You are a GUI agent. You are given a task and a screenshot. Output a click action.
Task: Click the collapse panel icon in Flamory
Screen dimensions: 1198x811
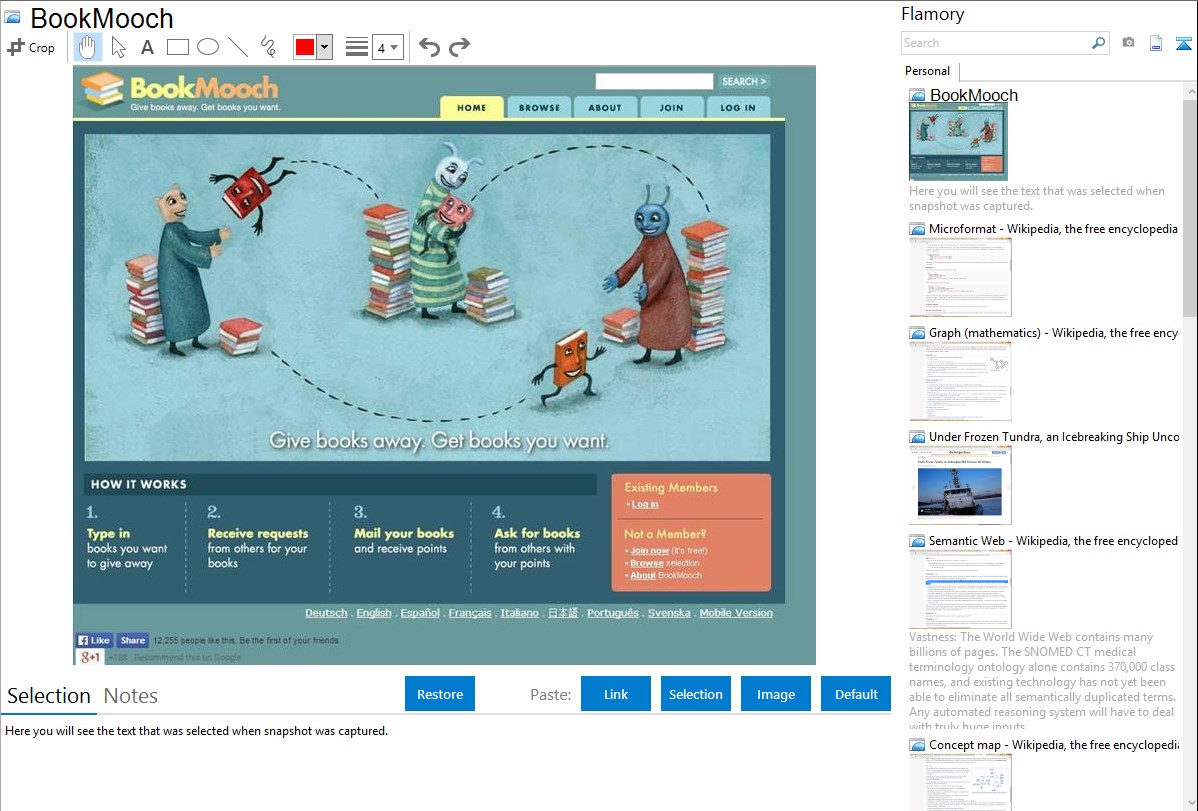coord(1183,43)
